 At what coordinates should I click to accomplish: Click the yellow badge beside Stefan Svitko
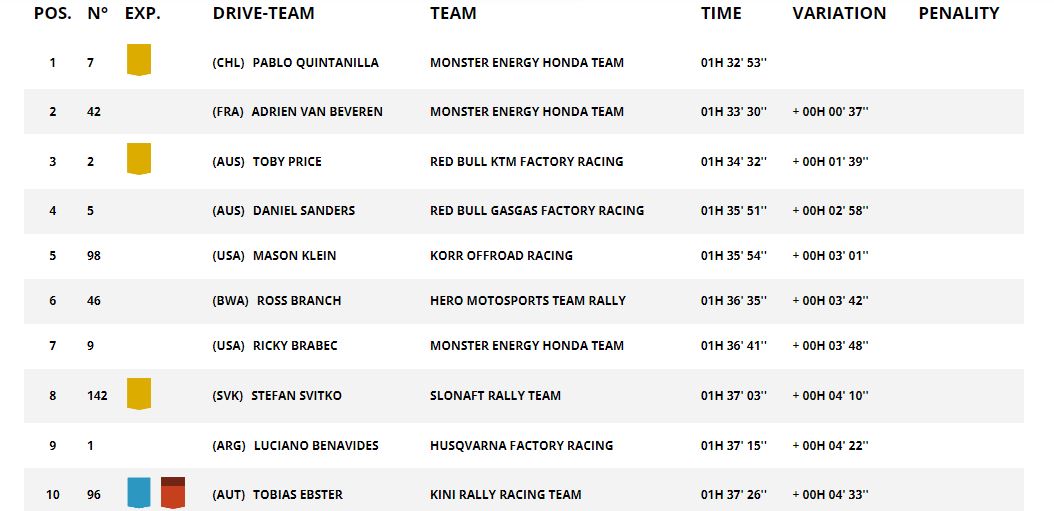click(x=139, y=393)
